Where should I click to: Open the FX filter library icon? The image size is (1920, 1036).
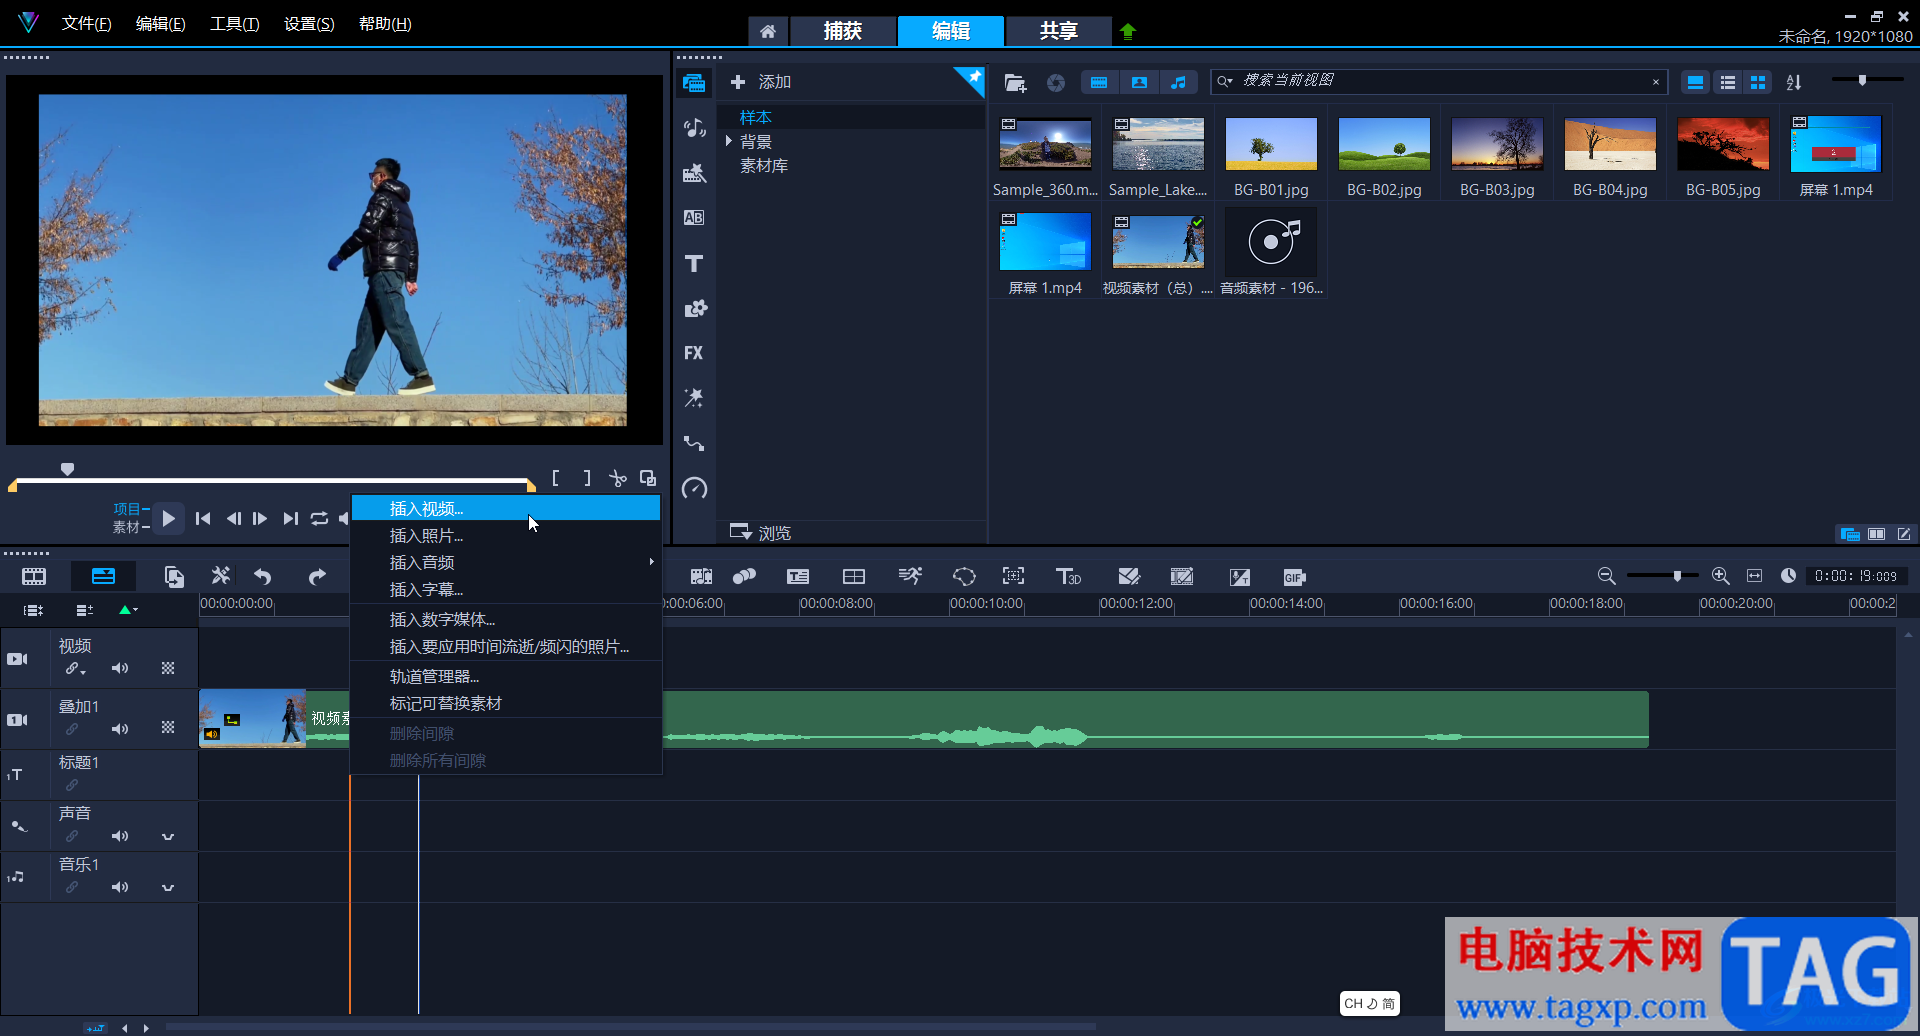tap(694, 353)
